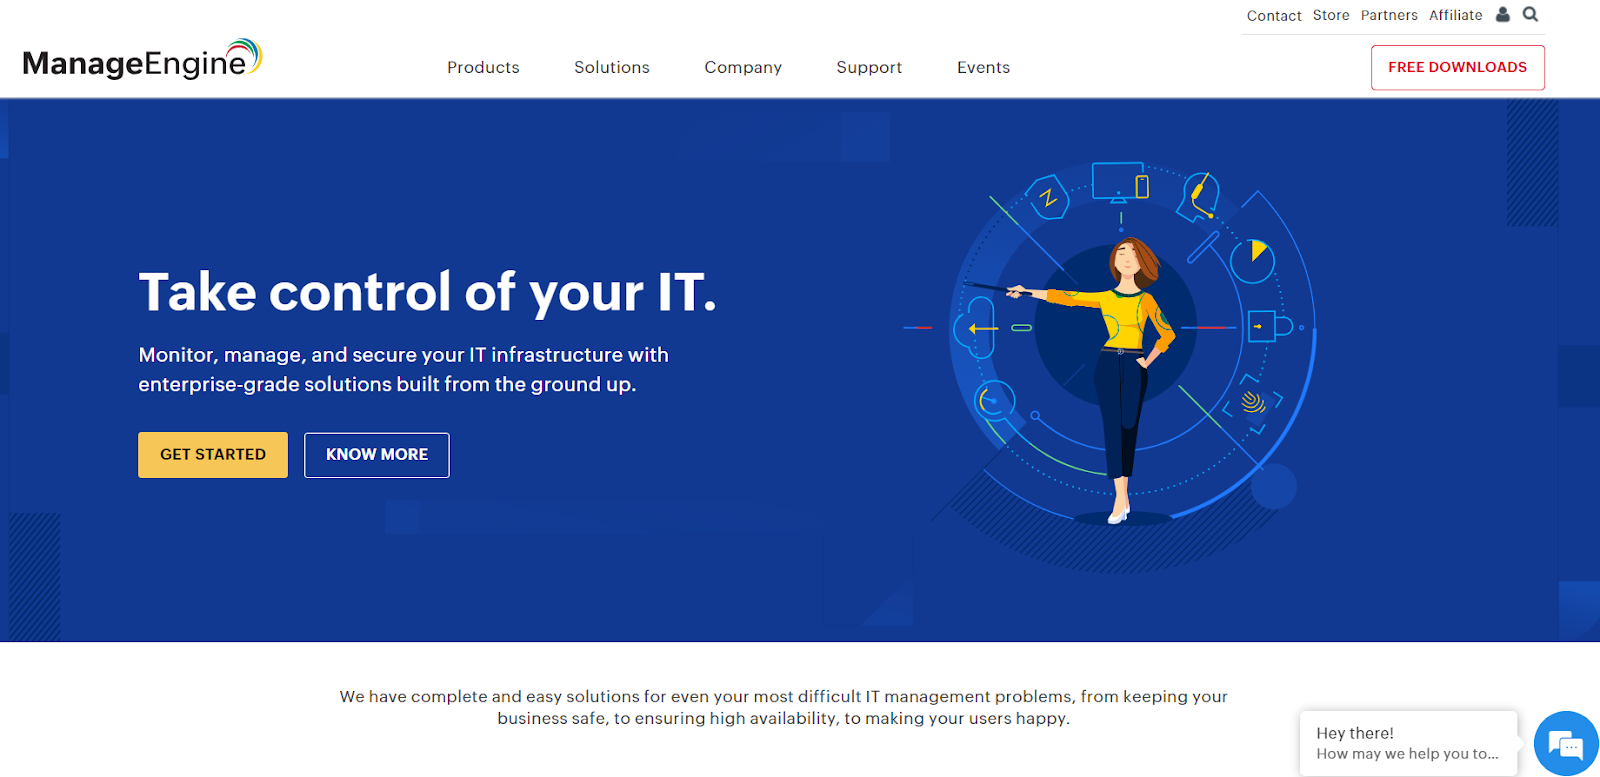Open the Support menu
The width and height of the screenshot is (1600, 777).
click(x=869, y=67)
